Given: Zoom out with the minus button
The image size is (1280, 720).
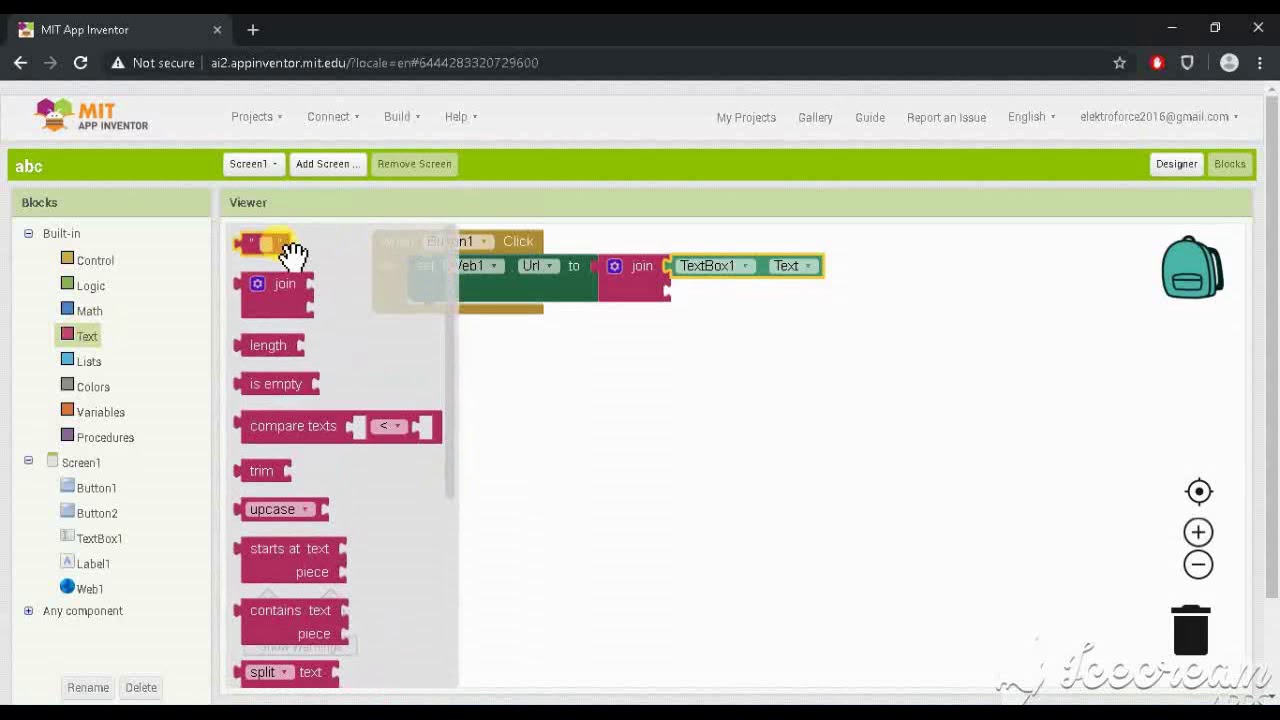Looking at the screenshot, I should [1198, 565].
